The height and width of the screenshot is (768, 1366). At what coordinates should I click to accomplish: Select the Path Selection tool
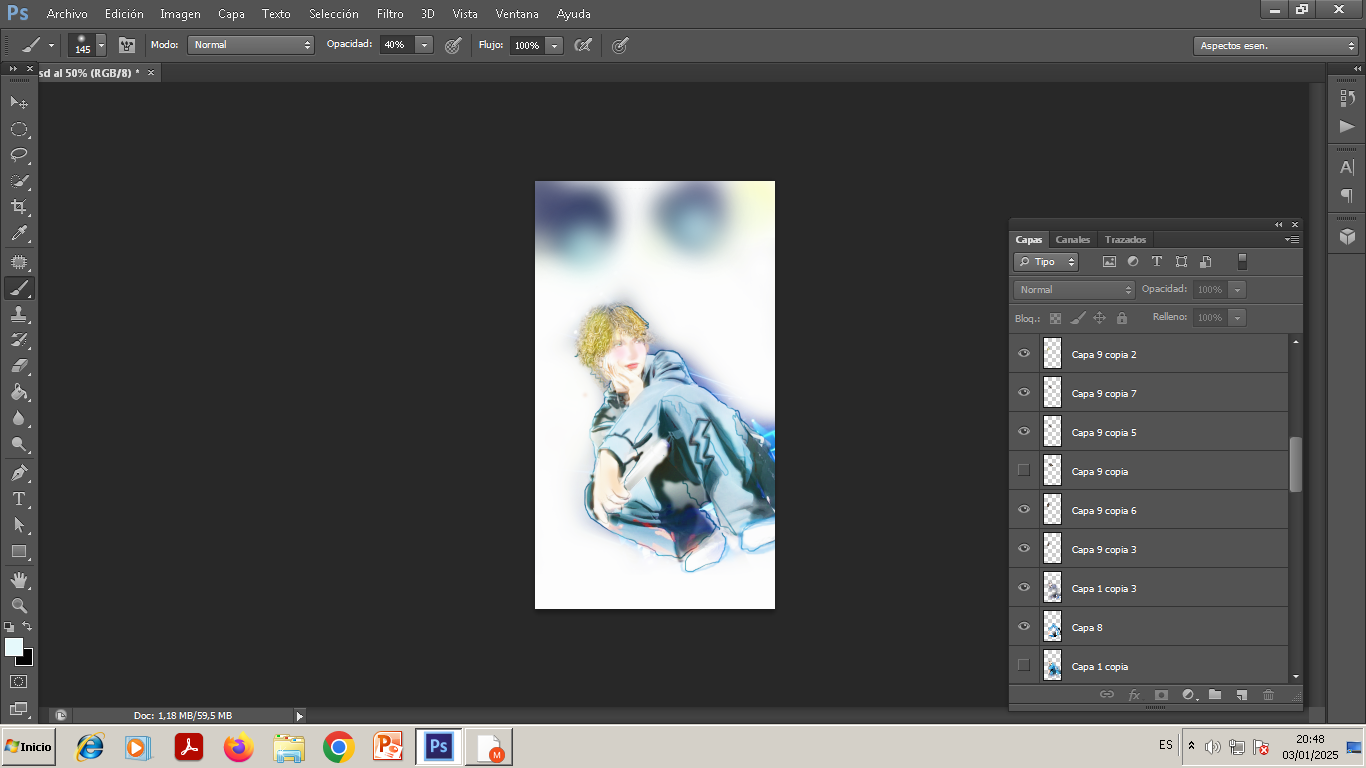(x=19, y=524)
